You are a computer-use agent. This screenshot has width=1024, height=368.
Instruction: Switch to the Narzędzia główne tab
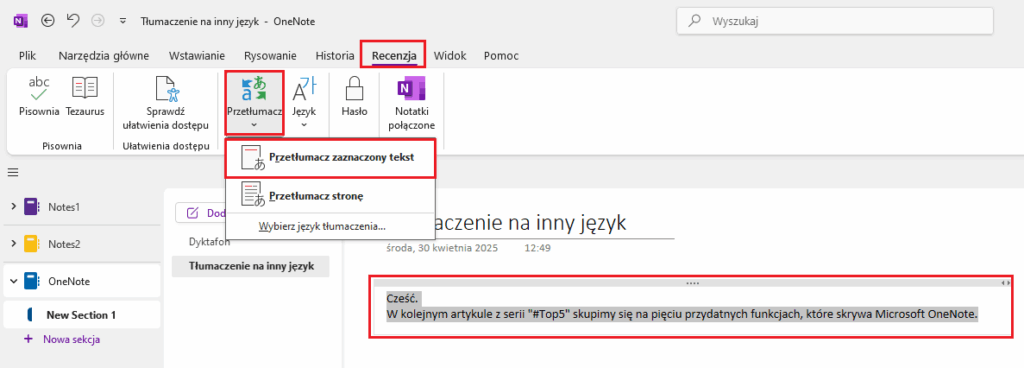tap(104, 55)
